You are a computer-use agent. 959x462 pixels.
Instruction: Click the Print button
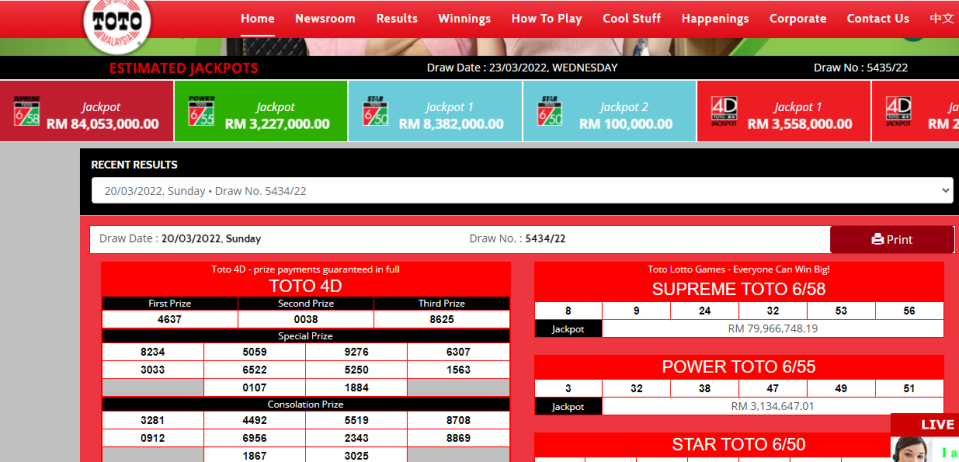[x=892, y=240]
